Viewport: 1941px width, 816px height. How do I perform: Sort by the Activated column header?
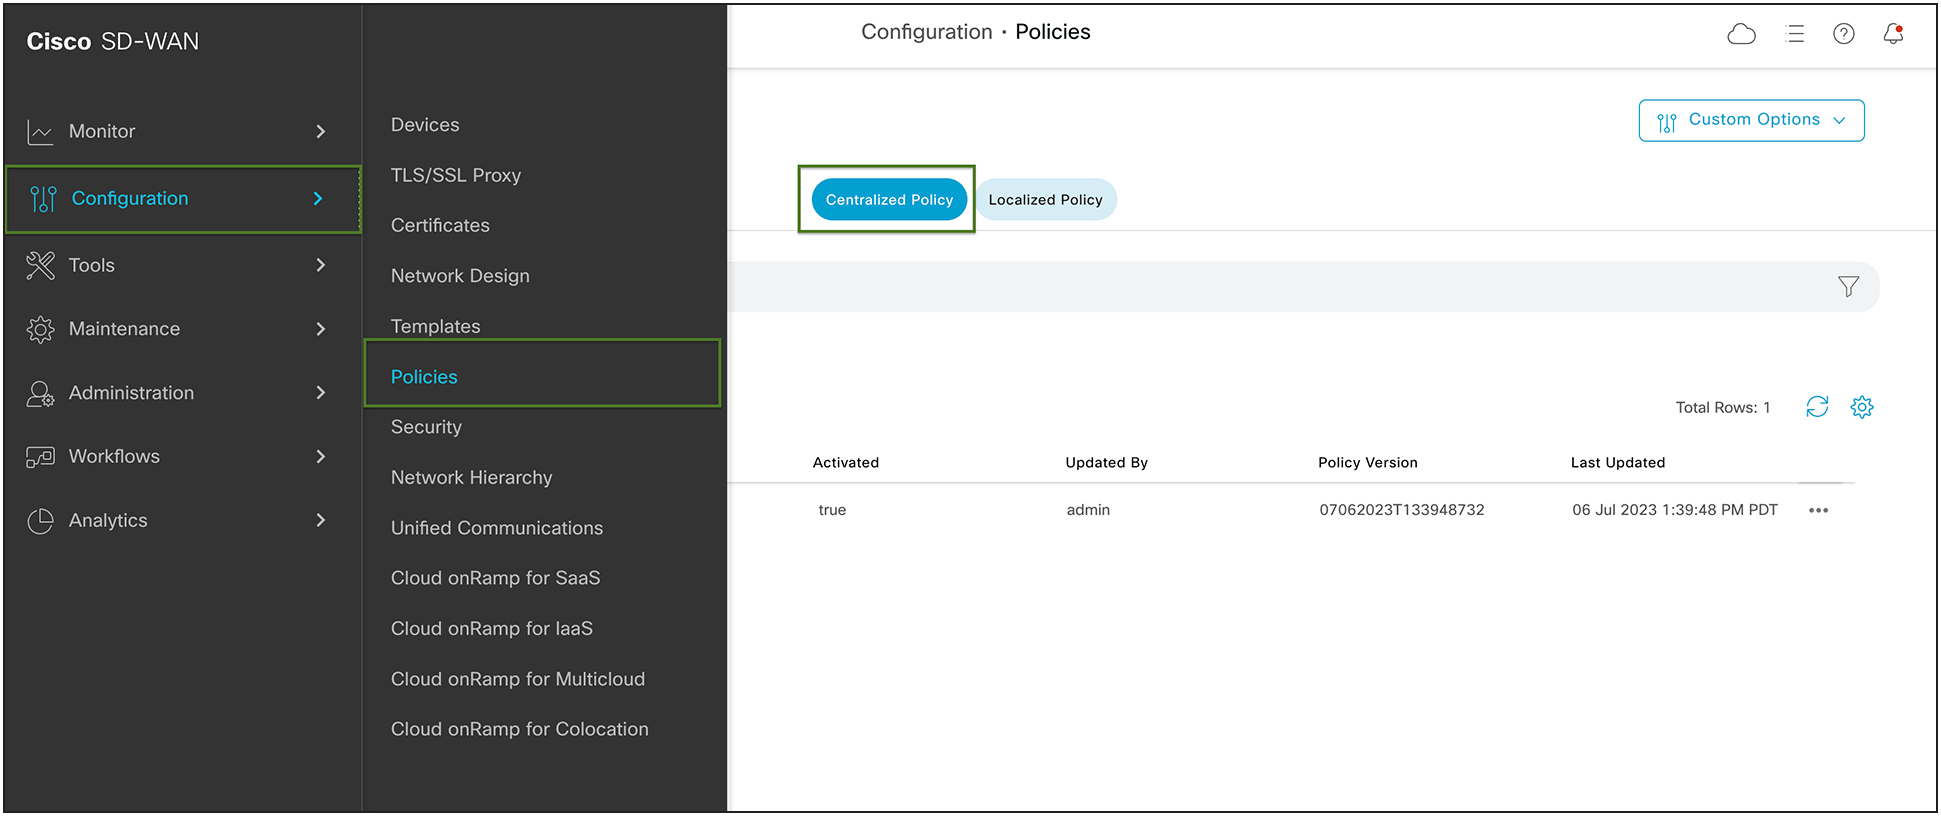[x=846, y=463]
